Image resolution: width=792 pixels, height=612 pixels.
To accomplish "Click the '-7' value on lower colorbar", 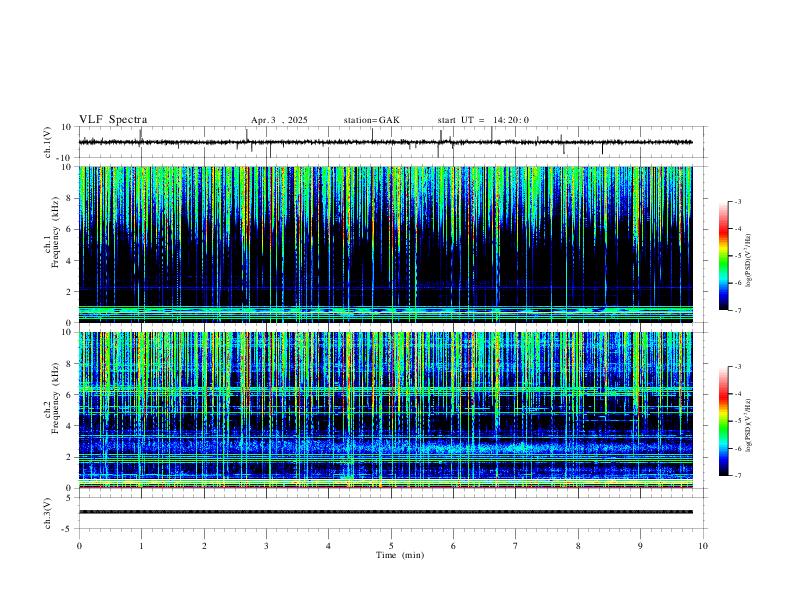I will tap(737, 476).
